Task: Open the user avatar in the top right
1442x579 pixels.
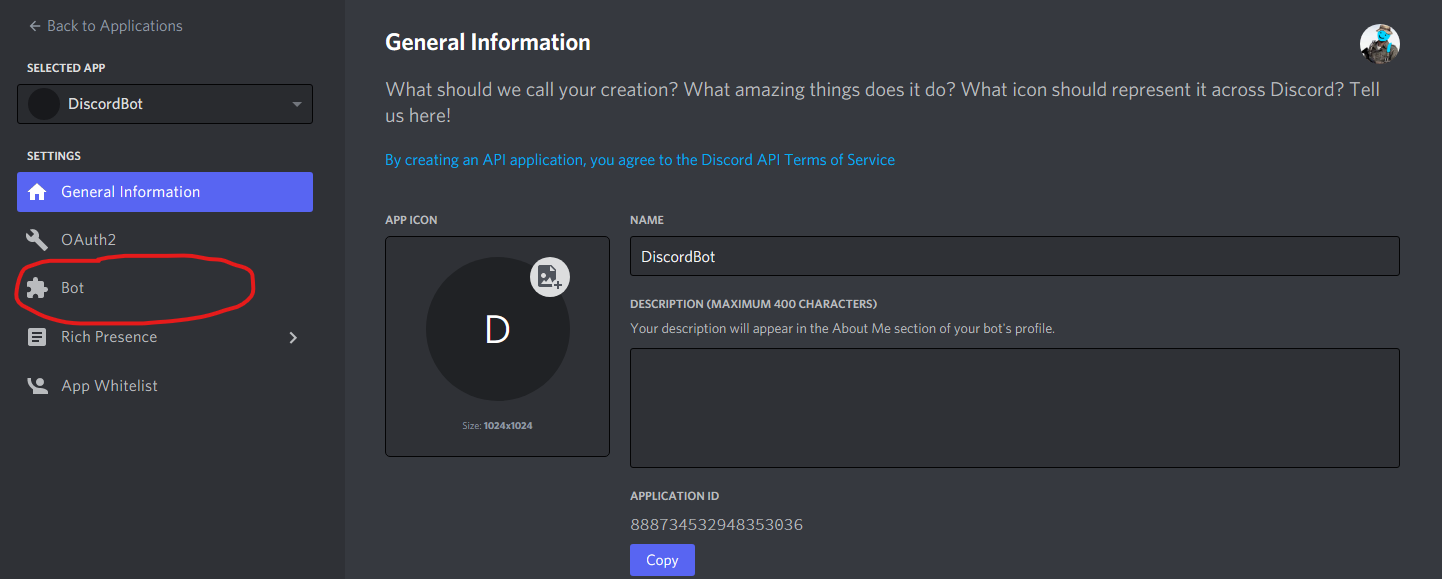Action: (1380, 44)
